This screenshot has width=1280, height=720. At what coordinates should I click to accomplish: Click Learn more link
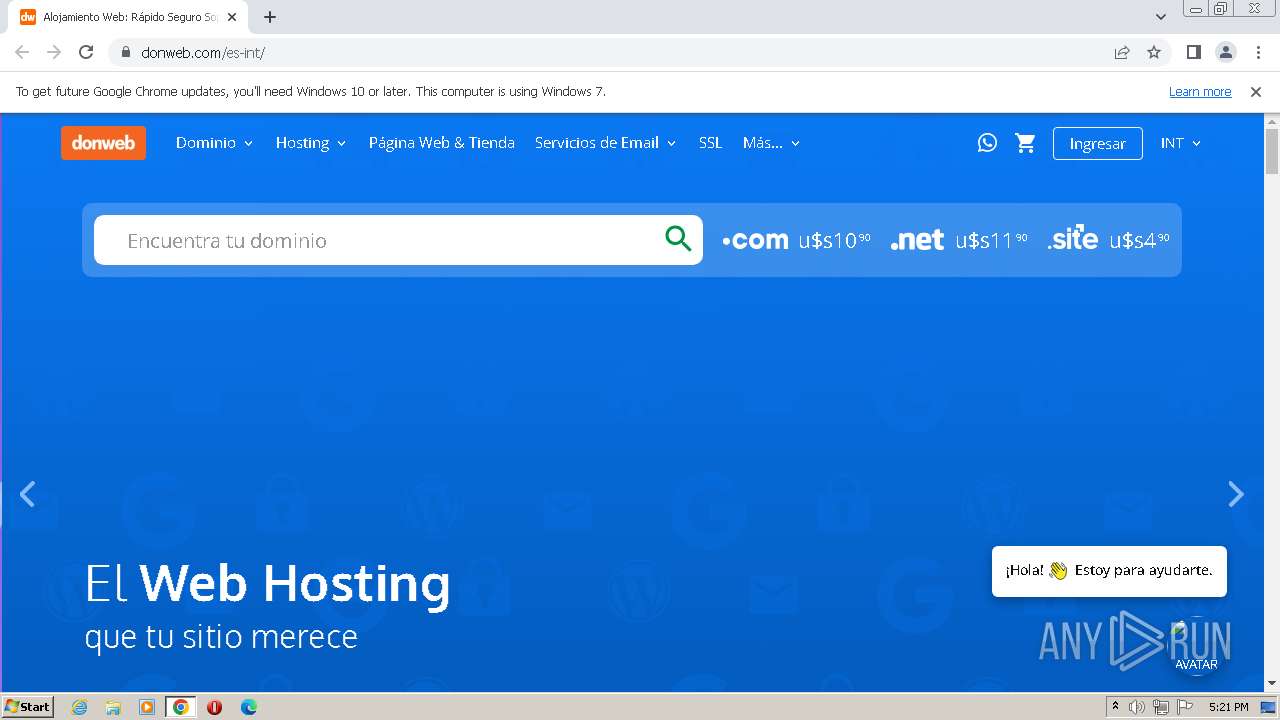tap(1200, 91)
